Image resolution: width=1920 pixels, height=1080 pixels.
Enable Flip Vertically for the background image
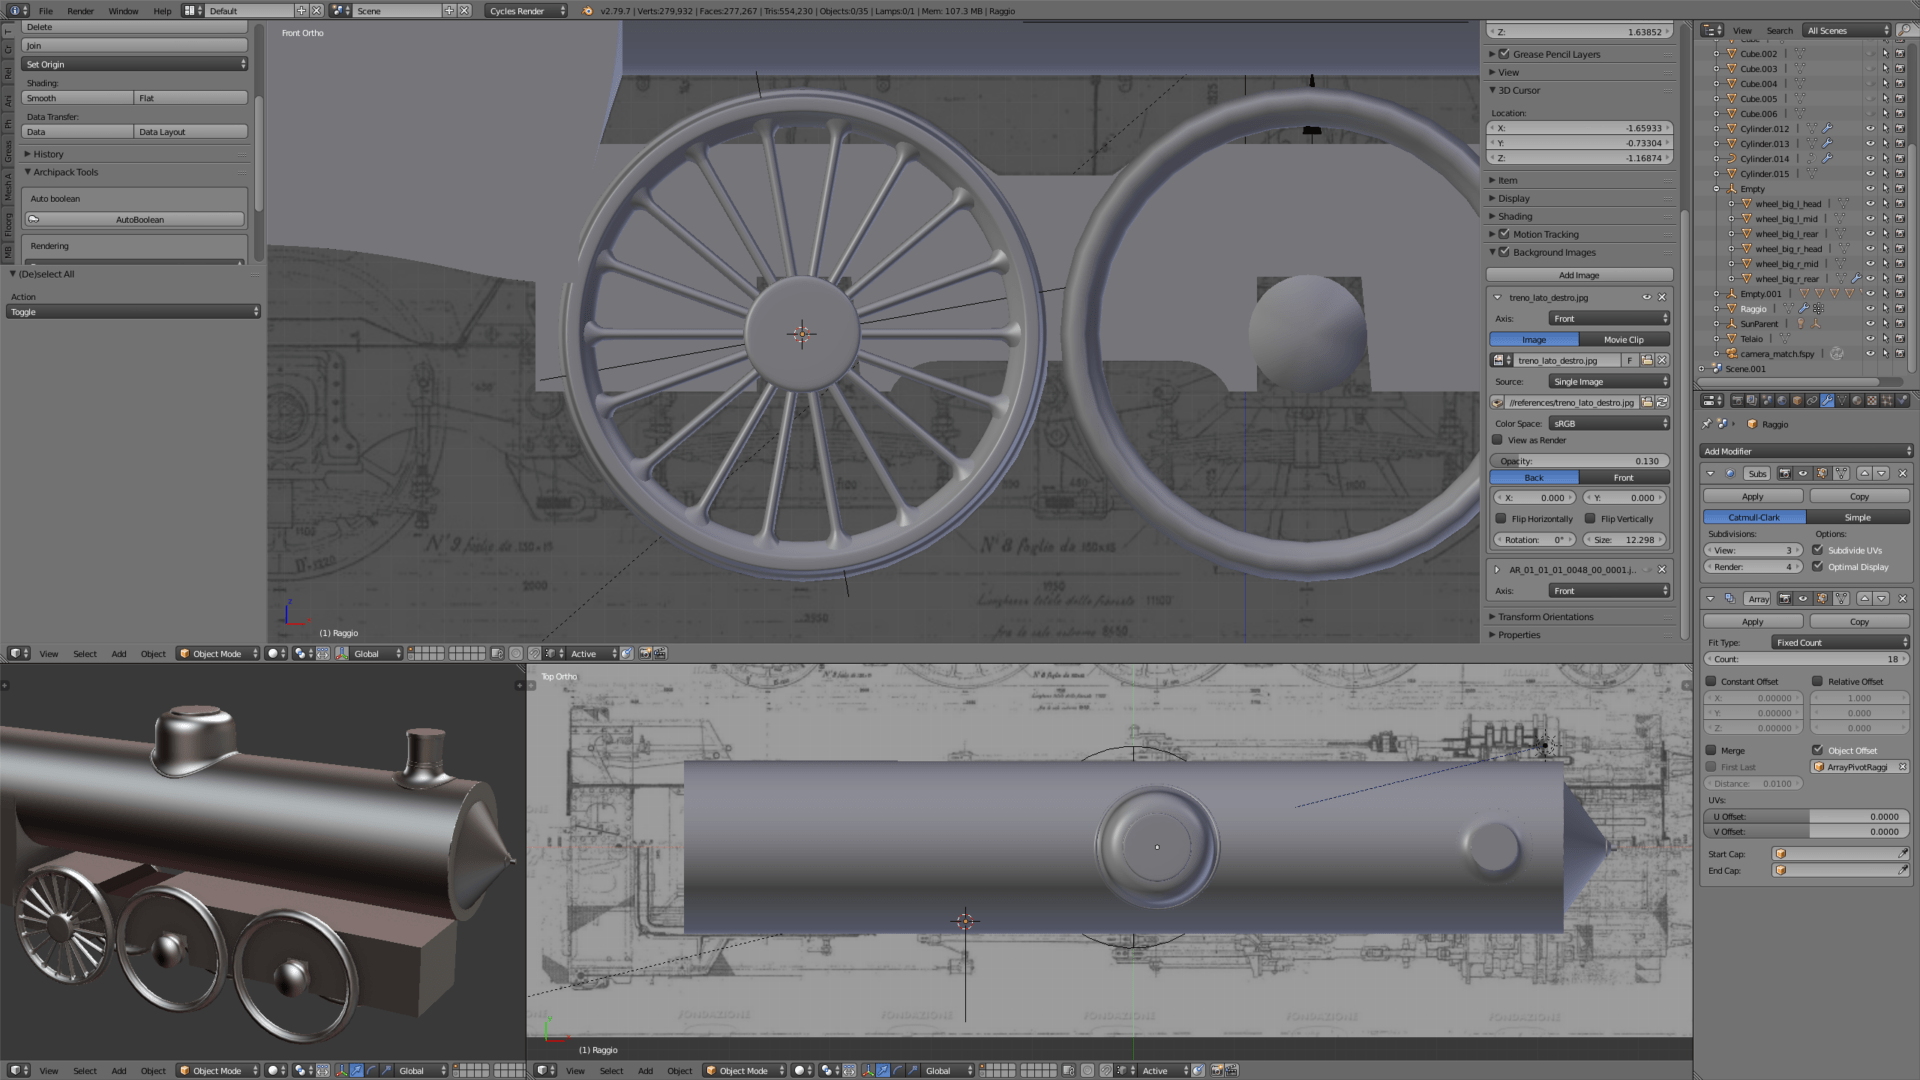click(1590, 518)
